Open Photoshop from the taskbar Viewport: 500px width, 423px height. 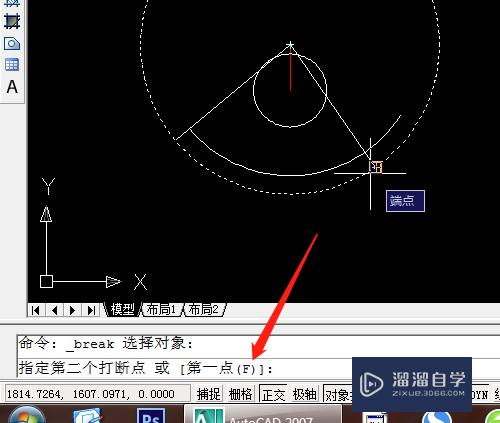pos(151,416)
